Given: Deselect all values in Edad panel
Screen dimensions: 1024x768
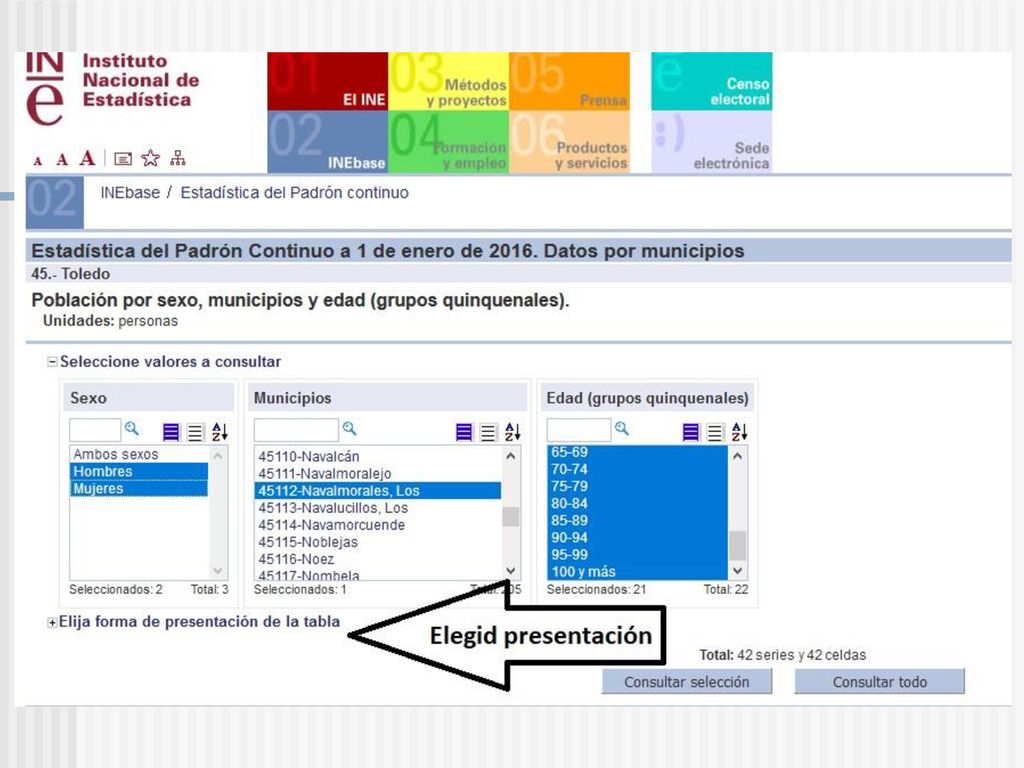Looking at the screenshot, I should pyautogui.click(x=715, y=432).
